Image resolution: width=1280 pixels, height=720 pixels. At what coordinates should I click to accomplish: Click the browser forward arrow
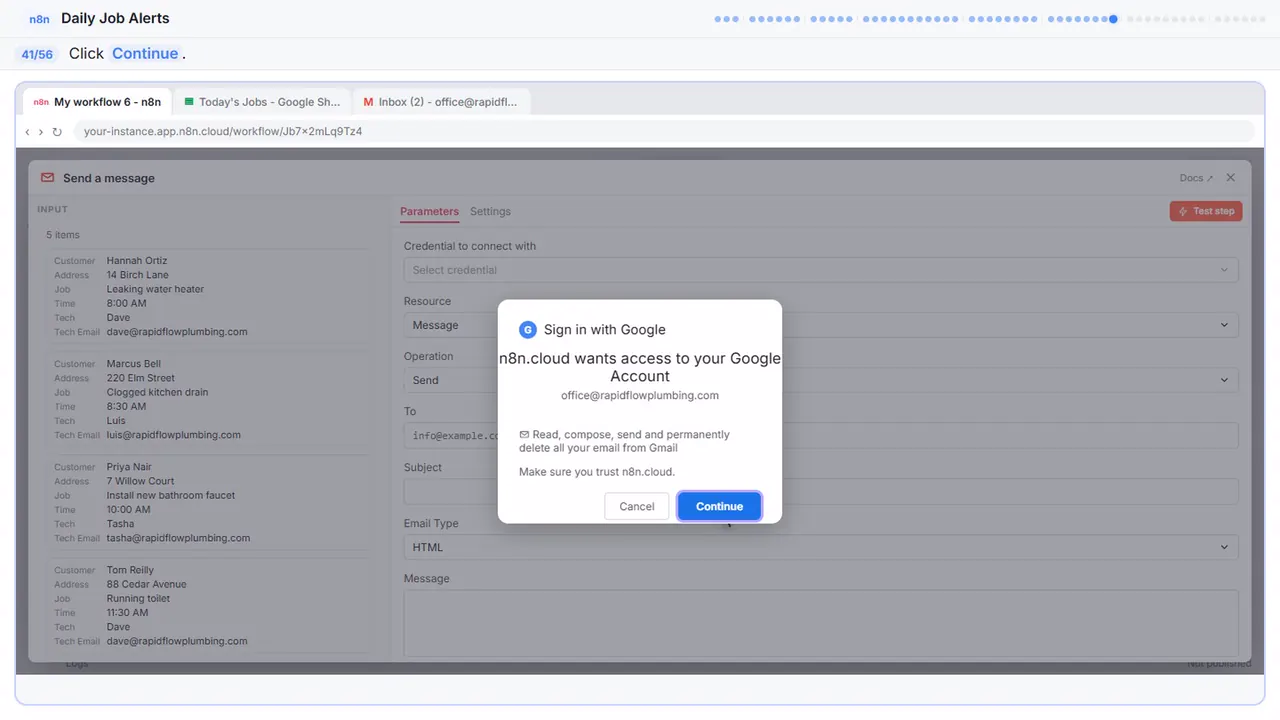coord(41,131)
